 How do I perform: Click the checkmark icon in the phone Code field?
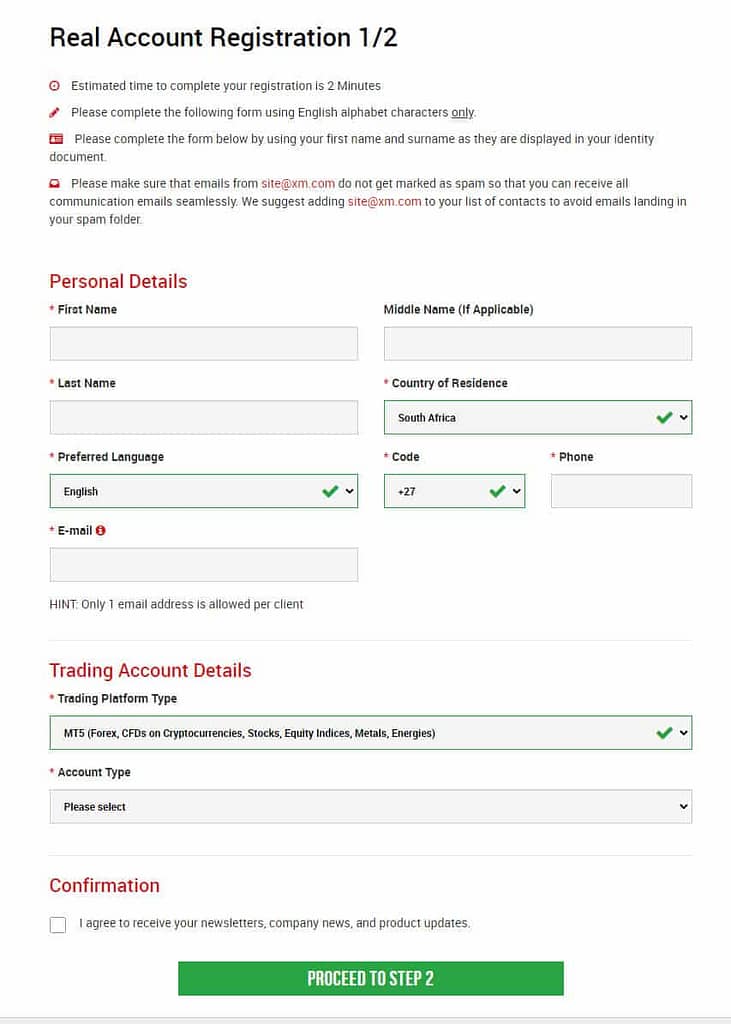[498, 491]
